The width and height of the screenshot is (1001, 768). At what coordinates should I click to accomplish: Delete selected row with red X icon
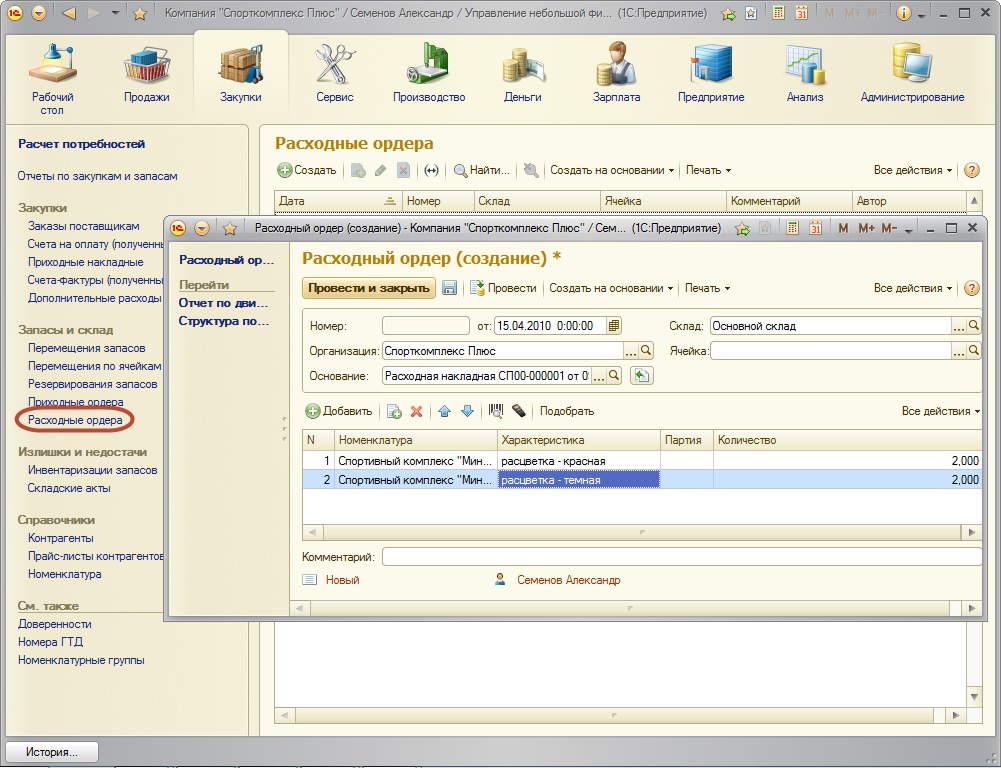[x=417, y=411]
